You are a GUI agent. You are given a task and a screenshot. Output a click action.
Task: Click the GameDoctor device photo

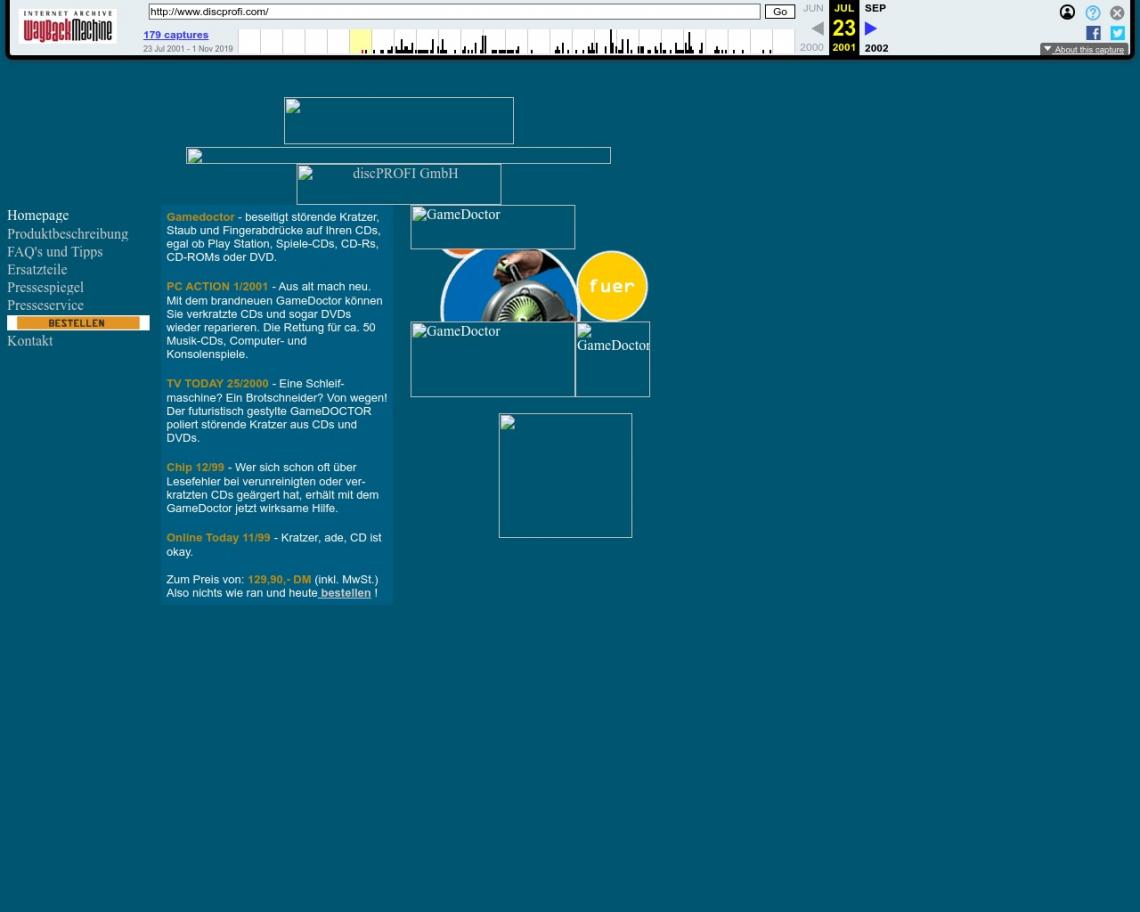[x=510, y=285]
